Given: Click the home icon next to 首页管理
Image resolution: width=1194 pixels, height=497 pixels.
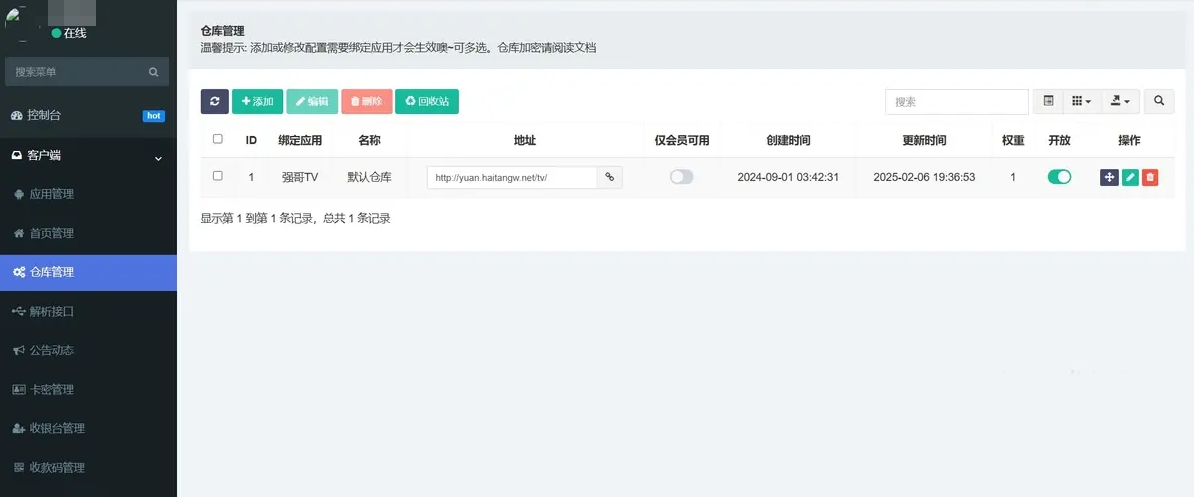Looking at the screenshot, I should 19,233.
